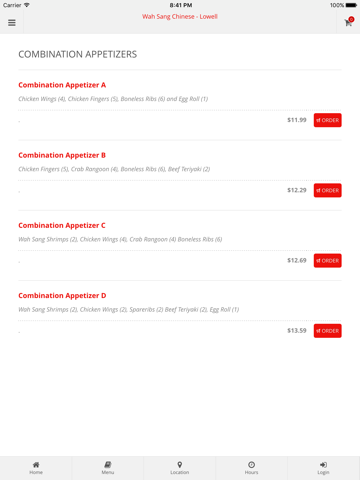Click Wah Sang Chinese - Lowell header title
The width and height of the screenshot is (360, 480).
tap(180, 16)
